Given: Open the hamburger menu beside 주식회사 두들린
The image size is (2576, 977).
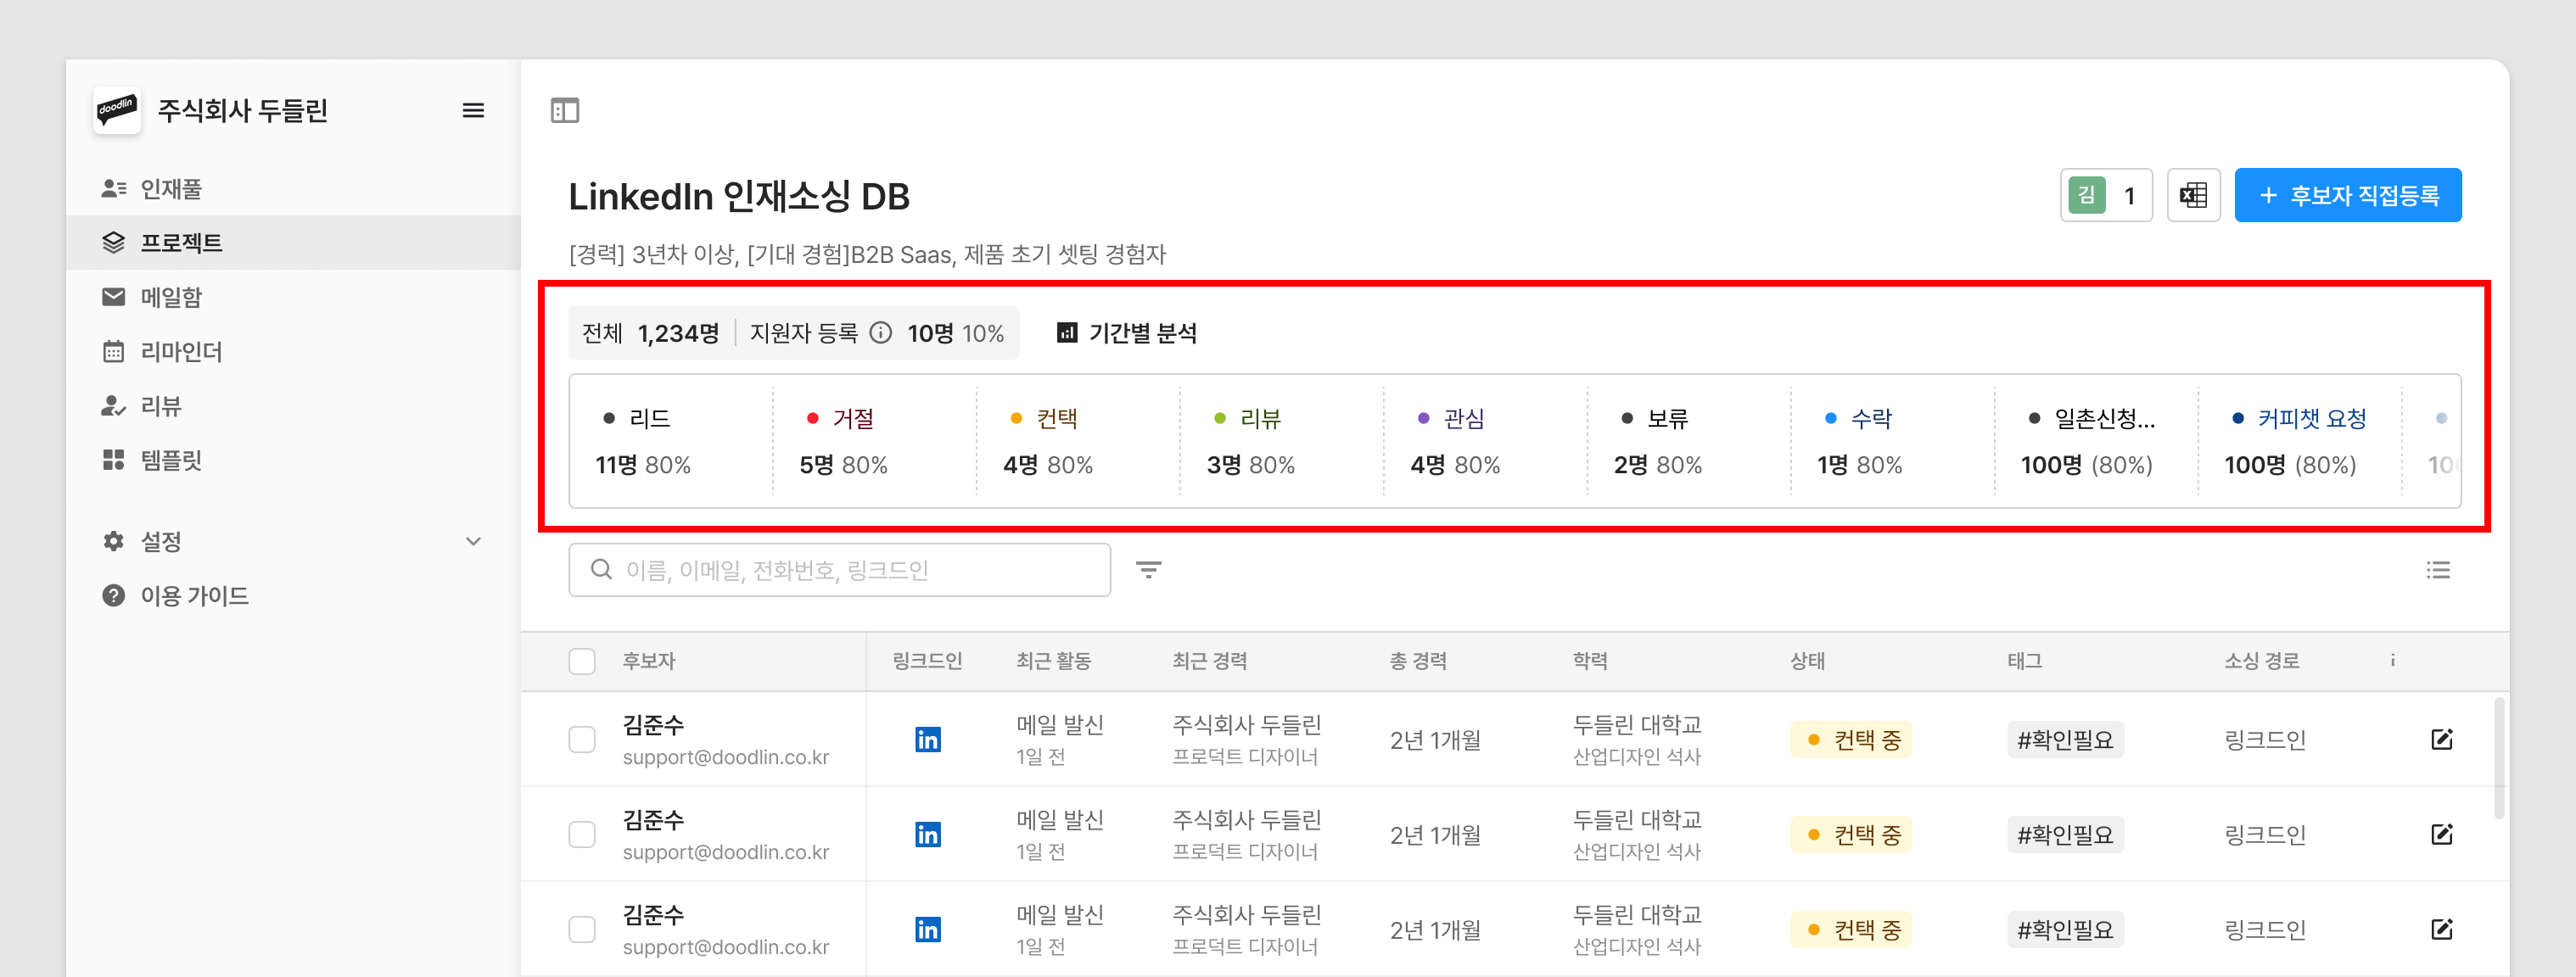Looking at the screenshot, I should click(x=473, y=111).
